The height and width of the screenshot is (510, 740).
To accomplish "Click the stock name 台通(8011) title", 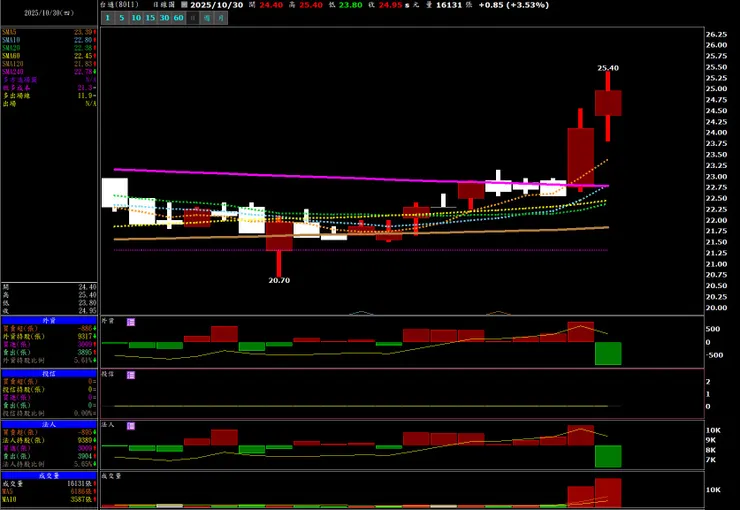I will (119, 5).
